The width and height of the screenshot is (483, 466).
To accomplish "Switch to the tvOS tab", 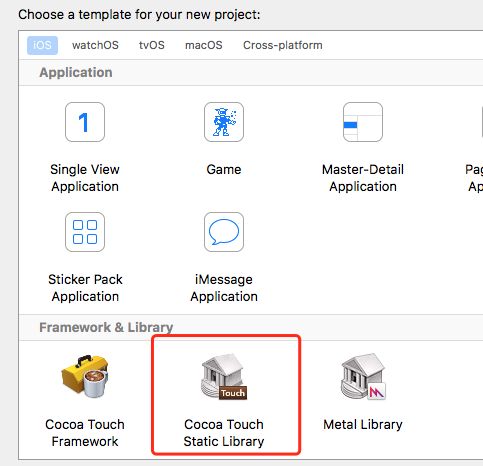I will point(152,45).
